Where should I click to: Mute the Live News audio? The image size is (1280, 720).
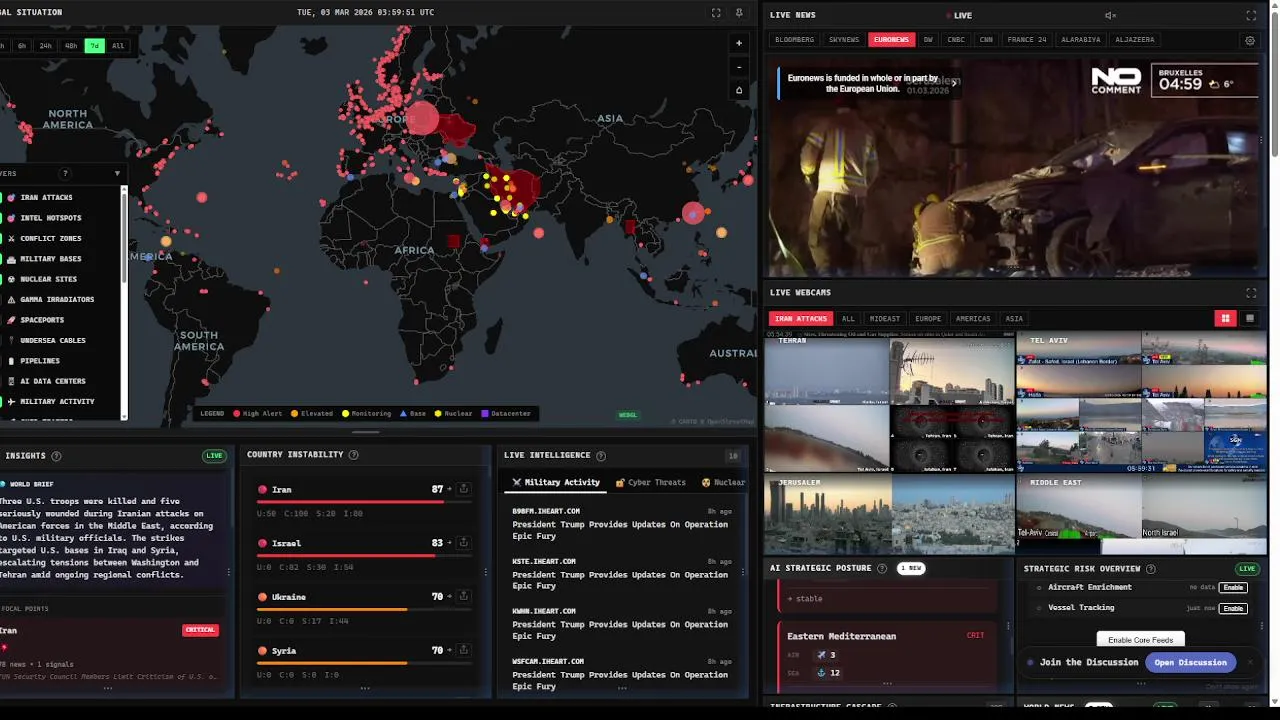[1110, 15]
